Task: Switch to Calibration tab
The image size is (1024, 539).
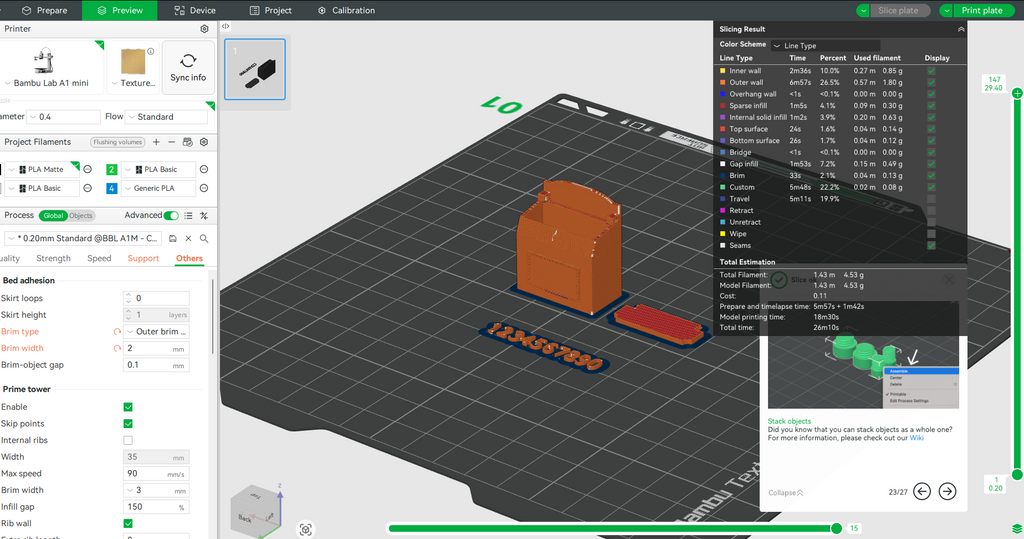Action: click(x=346, y=10)
